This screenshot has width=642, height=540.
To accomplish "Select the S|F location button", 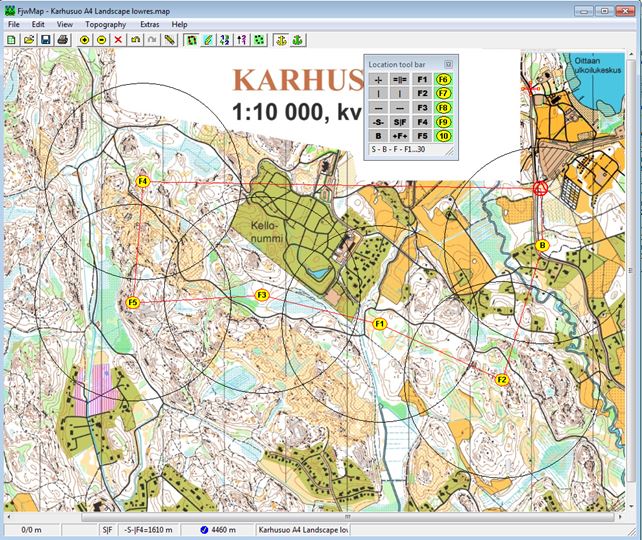I will [400, 122].
